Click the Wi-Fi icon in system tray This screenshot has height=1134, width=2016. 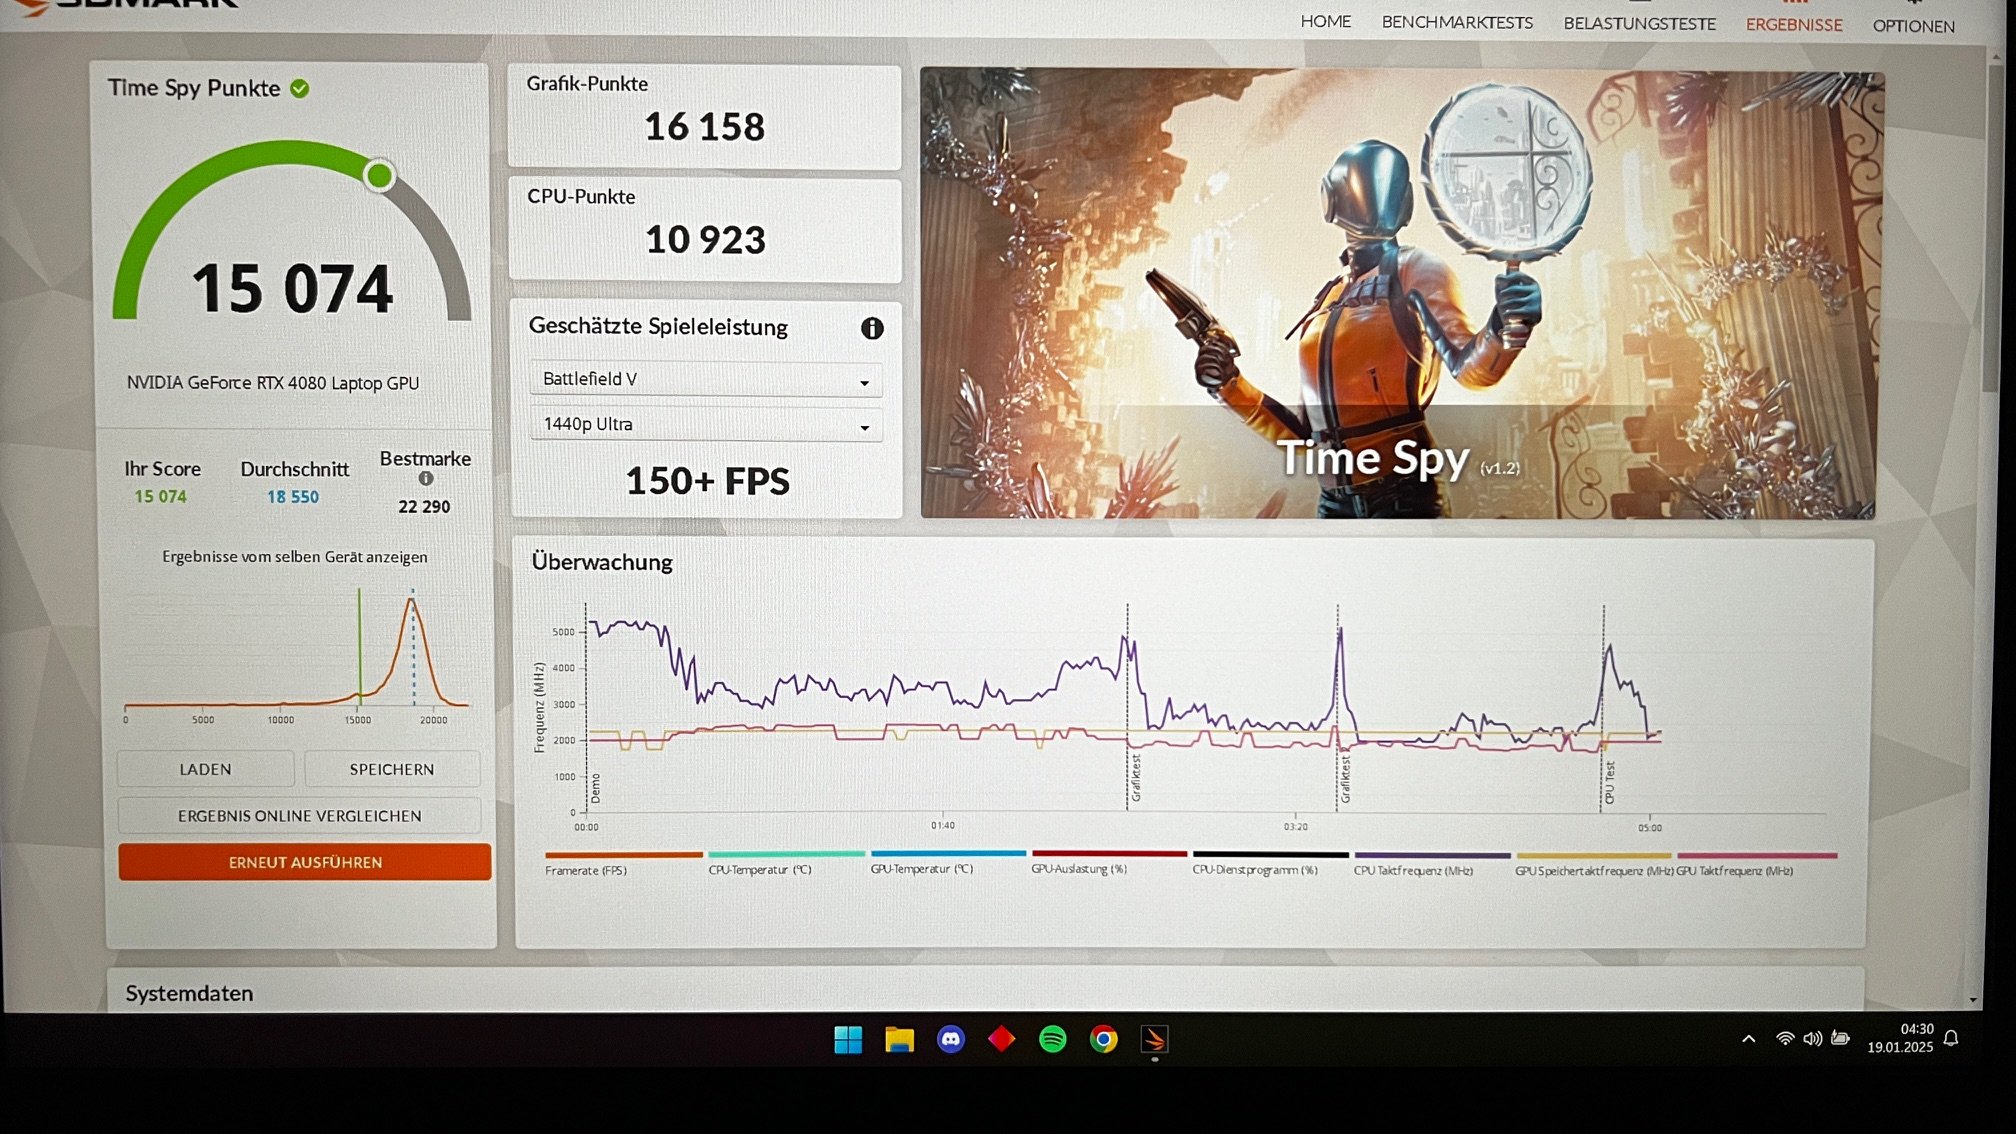(x=1784, y=1039)
